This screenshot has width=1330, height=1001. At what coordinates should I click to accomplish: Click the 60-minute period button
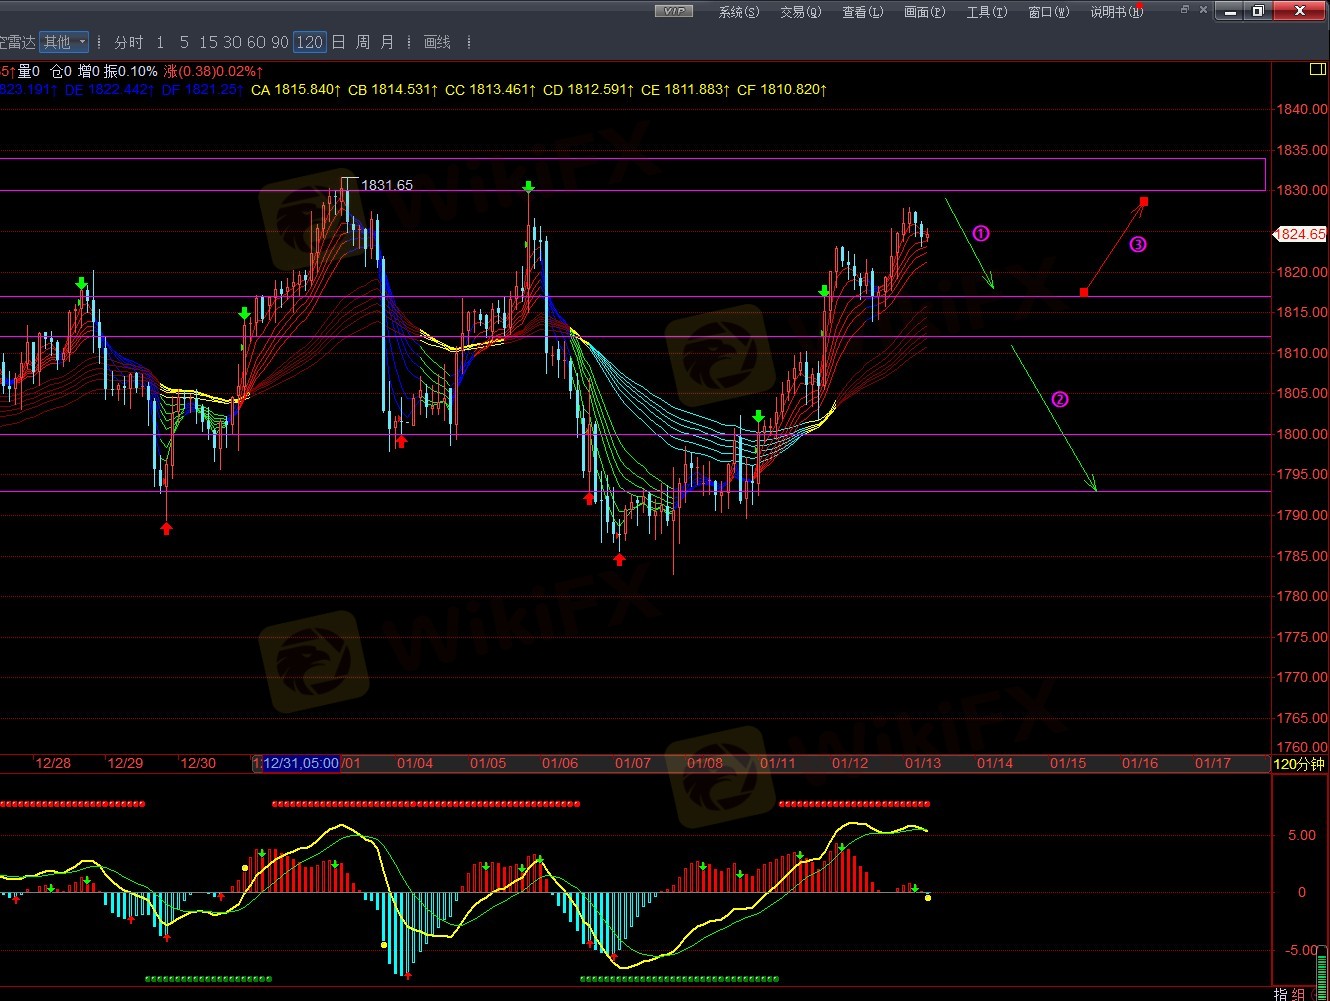coord(256,42)
